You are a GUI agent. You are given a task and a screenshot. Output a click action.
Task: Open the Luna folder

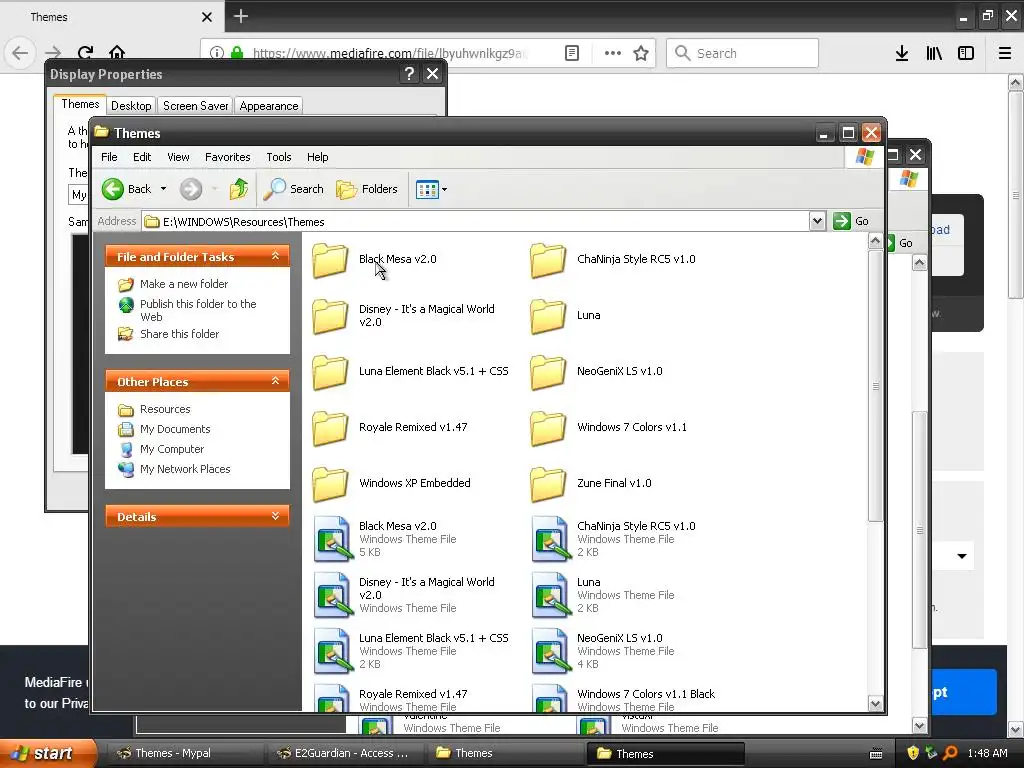tap(566, 315)
